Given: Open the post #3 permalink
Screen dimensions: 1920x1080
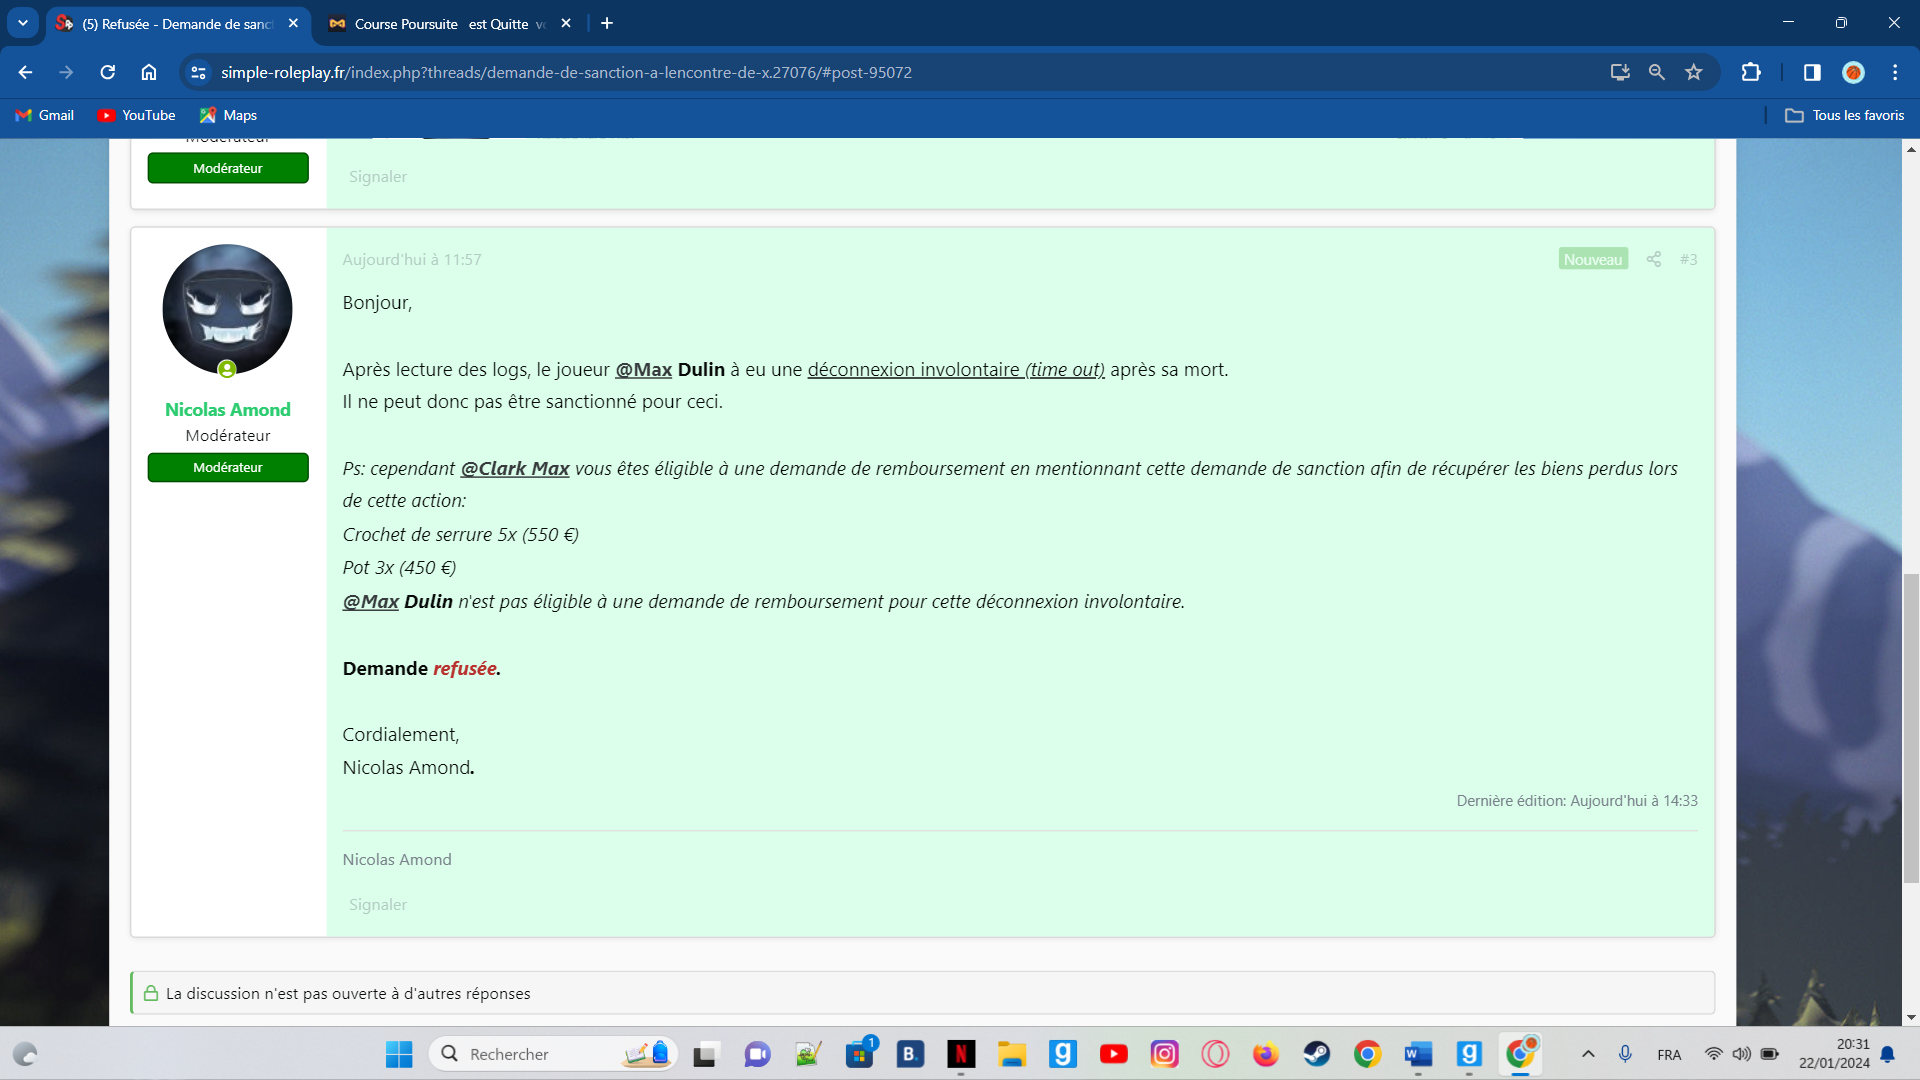Looking at the screenshot, I should [x=1688, y=259].
